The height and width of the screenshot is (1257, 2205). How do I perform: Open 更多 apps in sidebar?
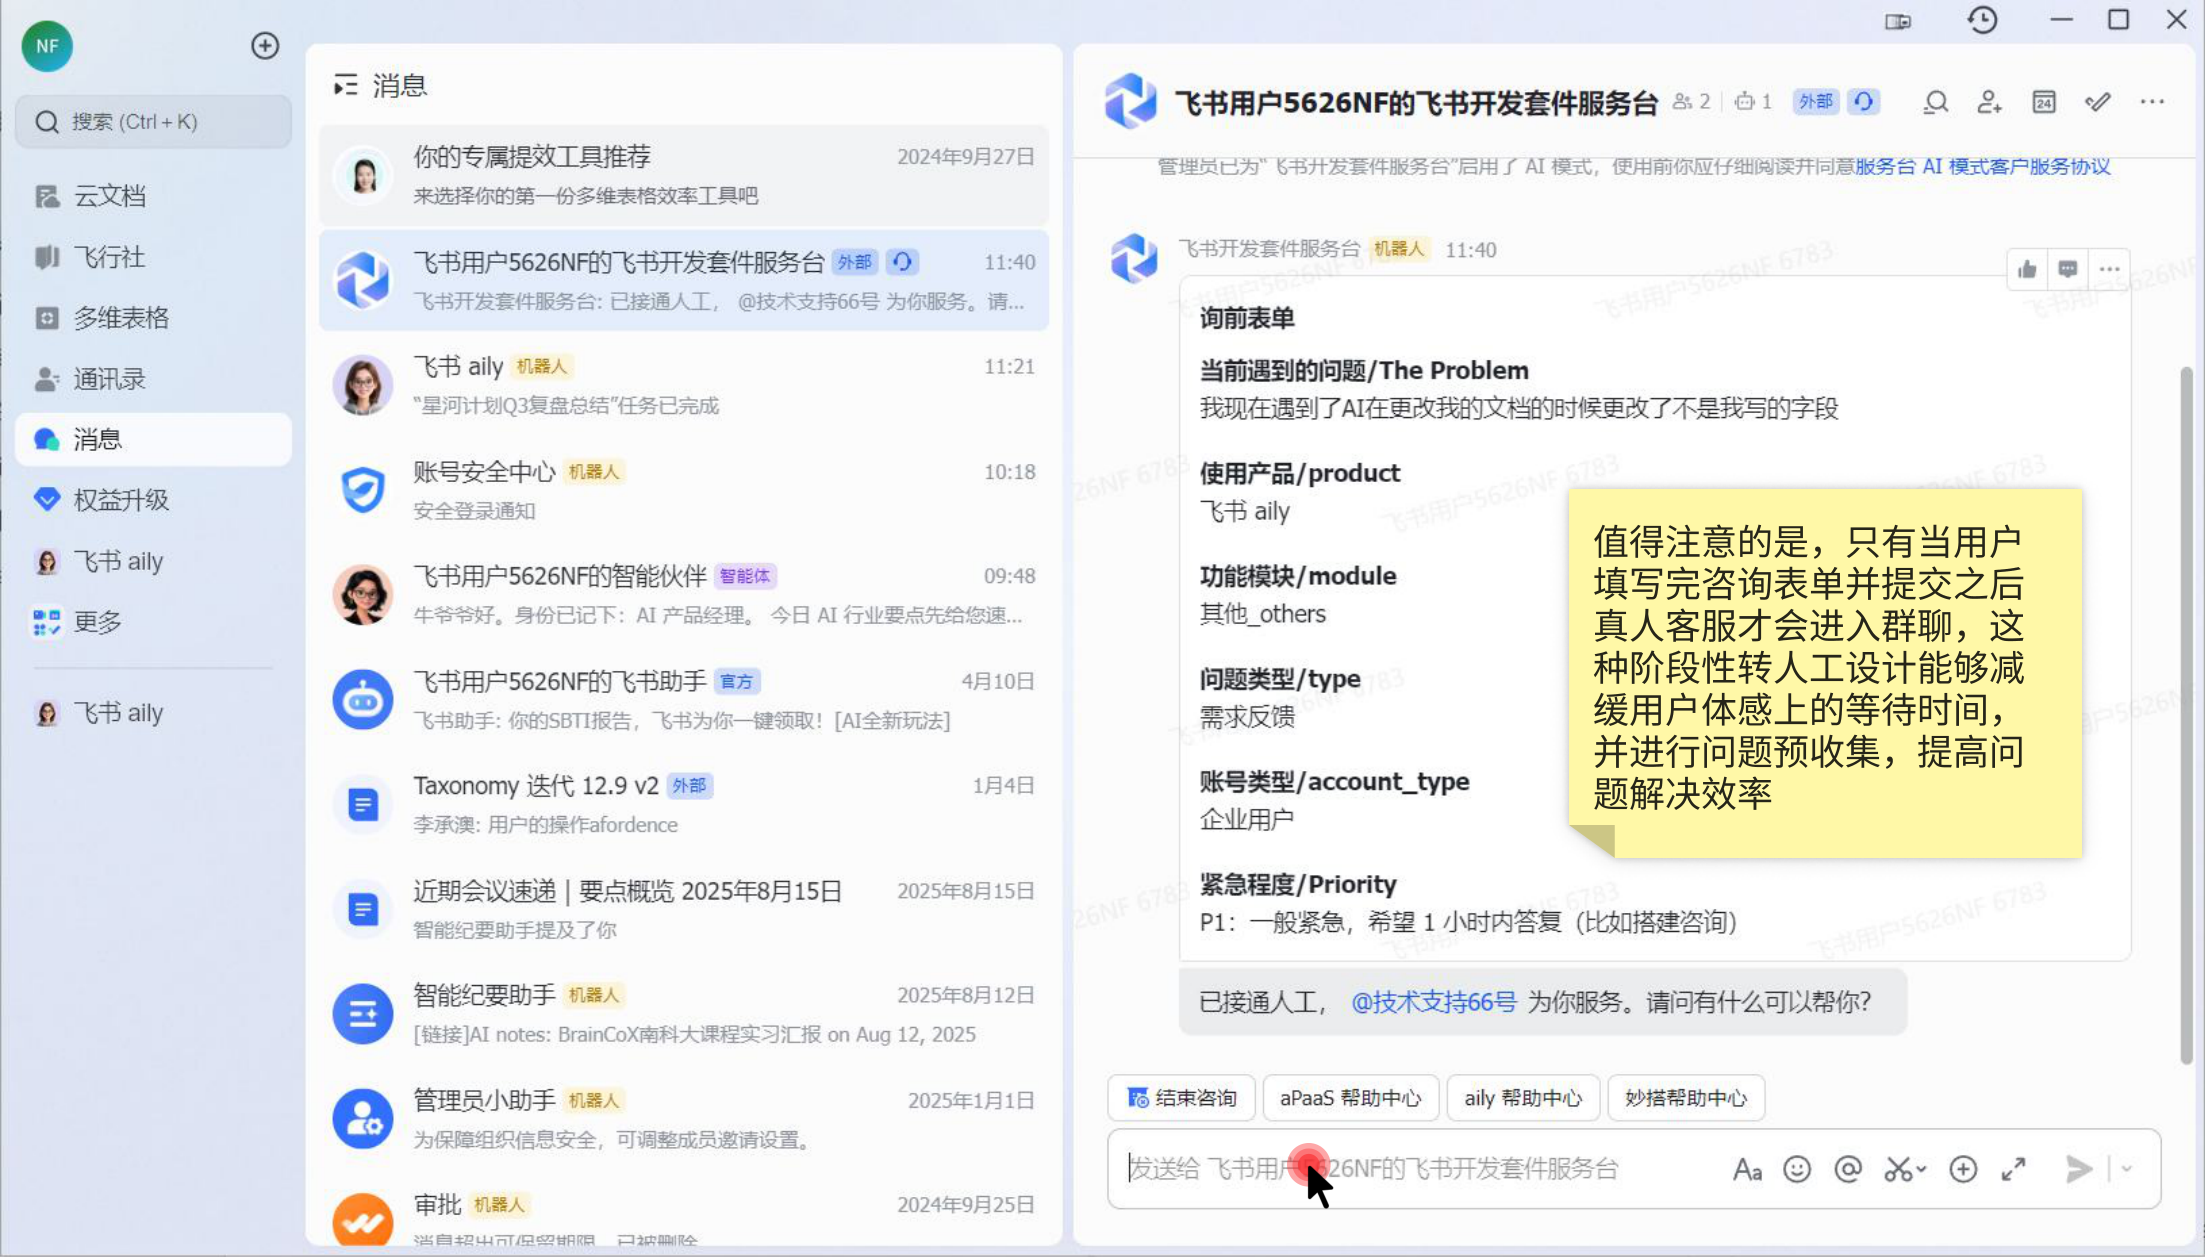154,622
